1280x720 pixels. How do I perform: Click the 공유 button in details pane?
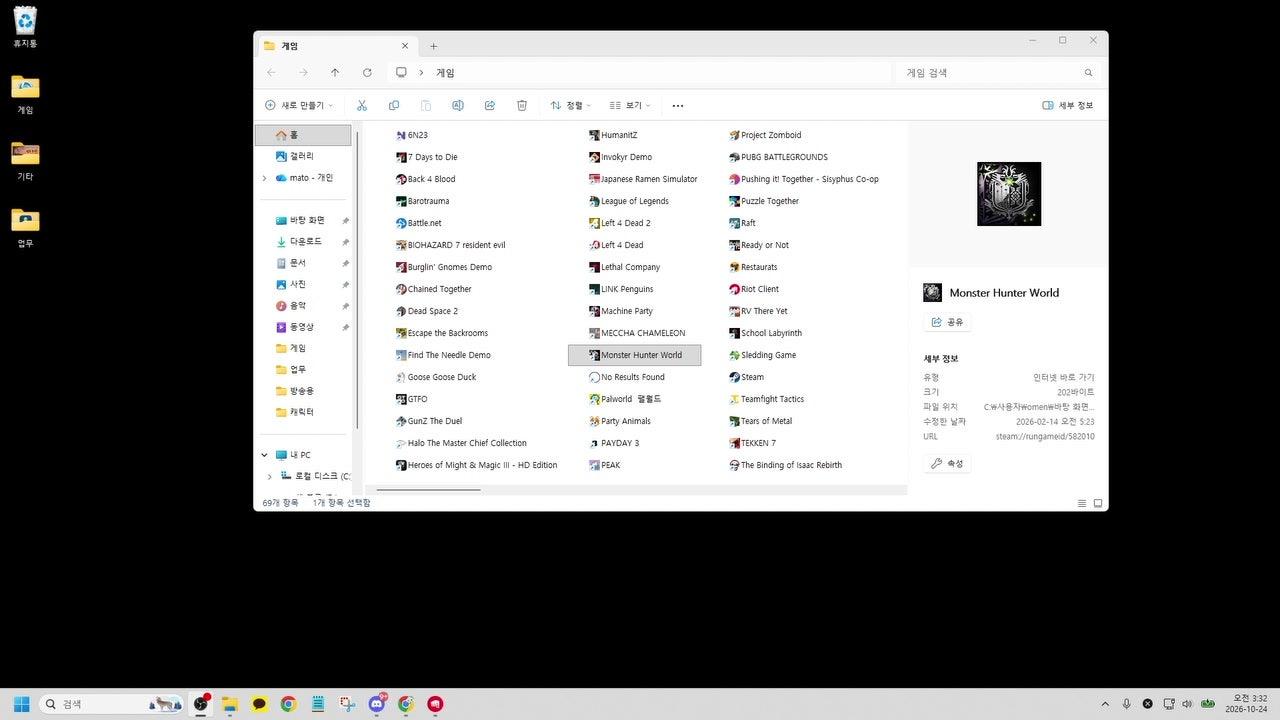[x=947, y=322]
